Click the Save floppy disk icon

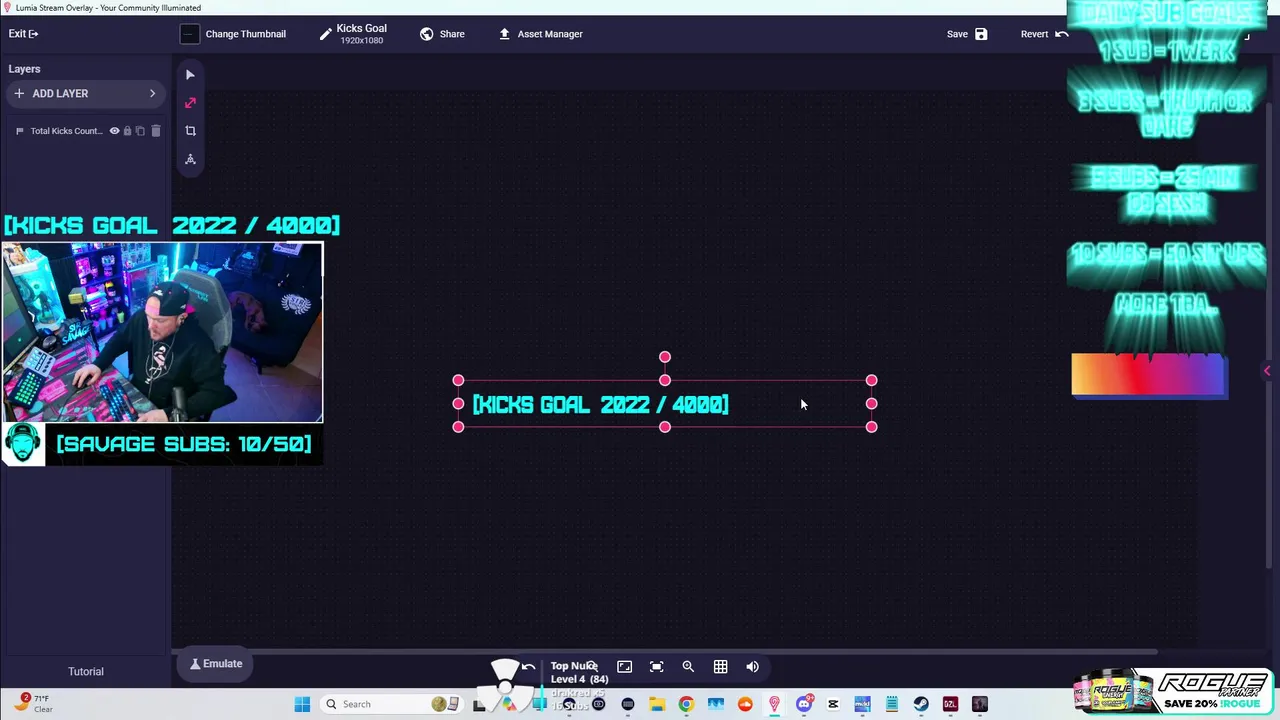pyautogui.click(x=981, y=34)
